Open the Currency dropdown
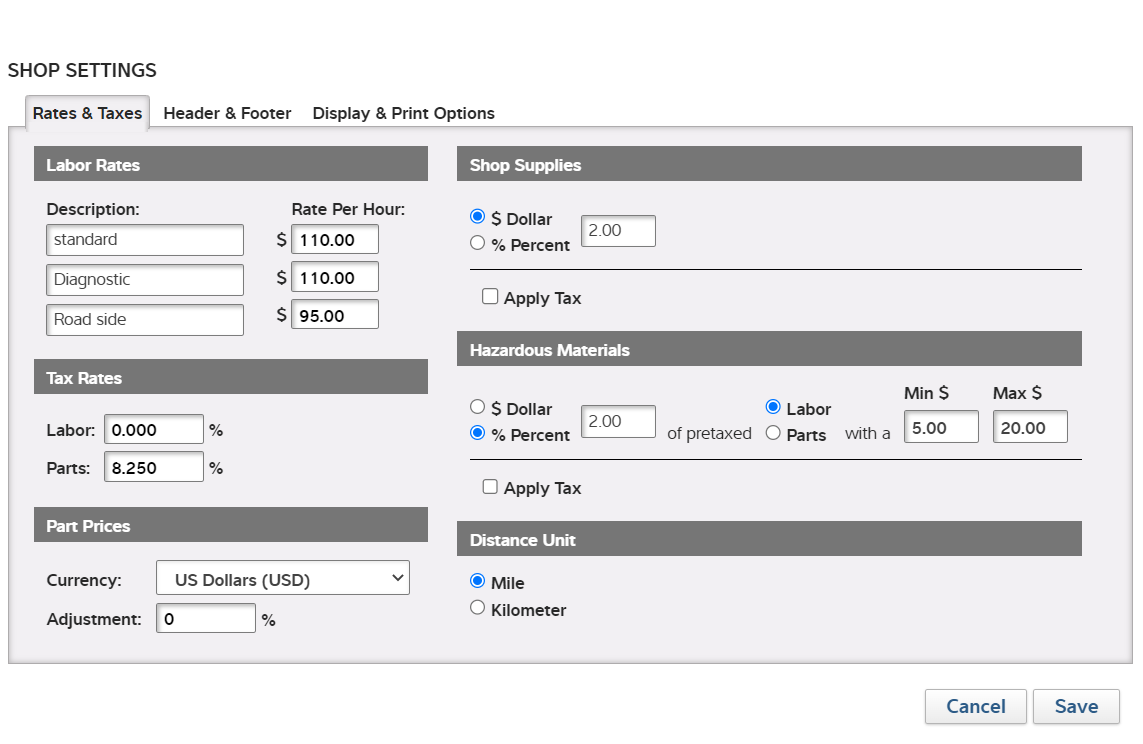Screen dimensions: 1143x744 [283, 578]
